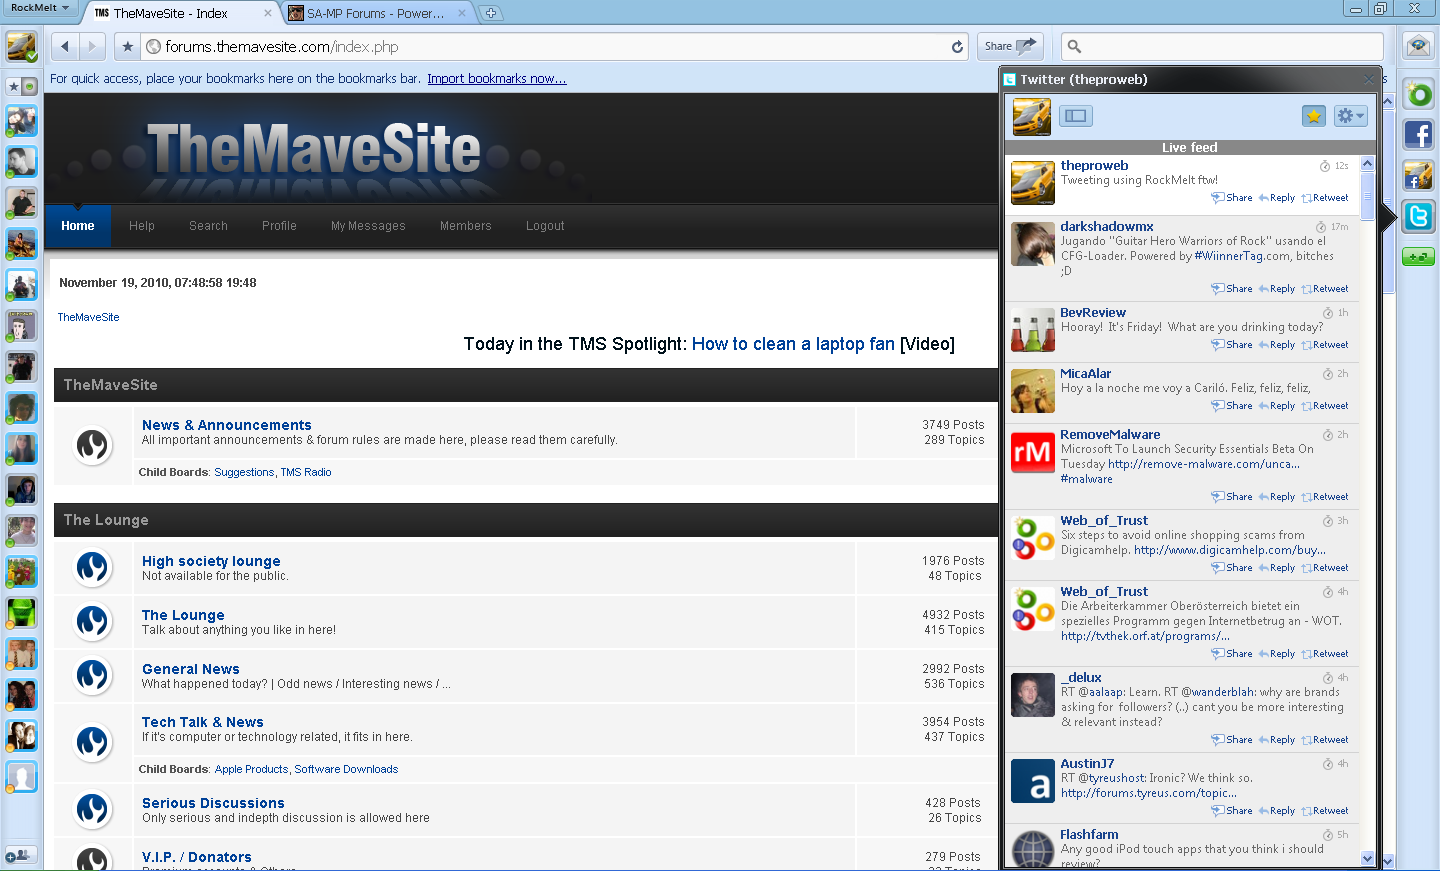The height and width of the screenshot is (871, 1440).
Task: Open the Twitter app in right edge
Action: click(x=1418, y=216)
